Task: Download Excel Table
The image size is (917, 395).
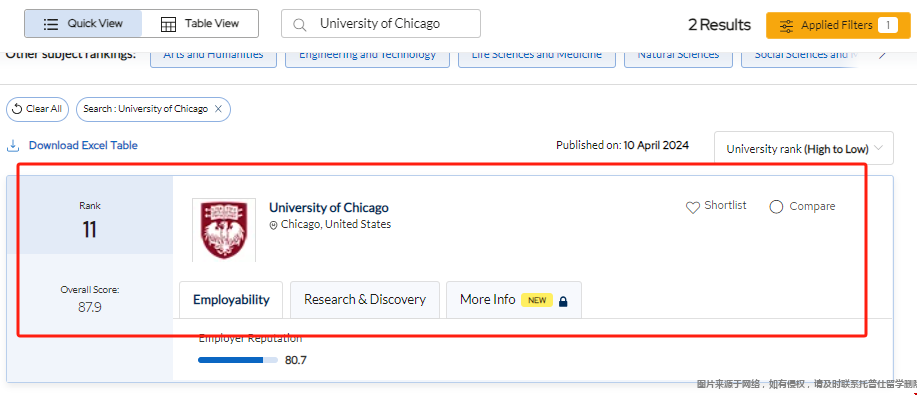Action: [83, 145]
